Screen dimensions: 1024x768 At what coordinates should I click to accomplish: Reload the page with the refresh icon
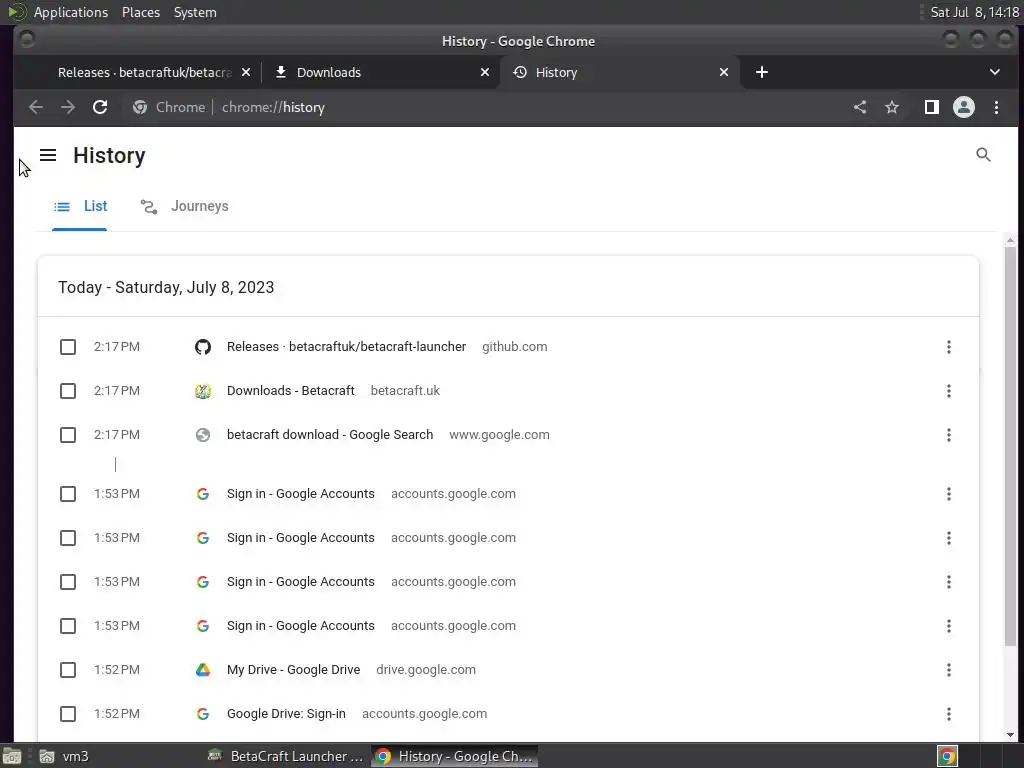[x=100, y=107]
